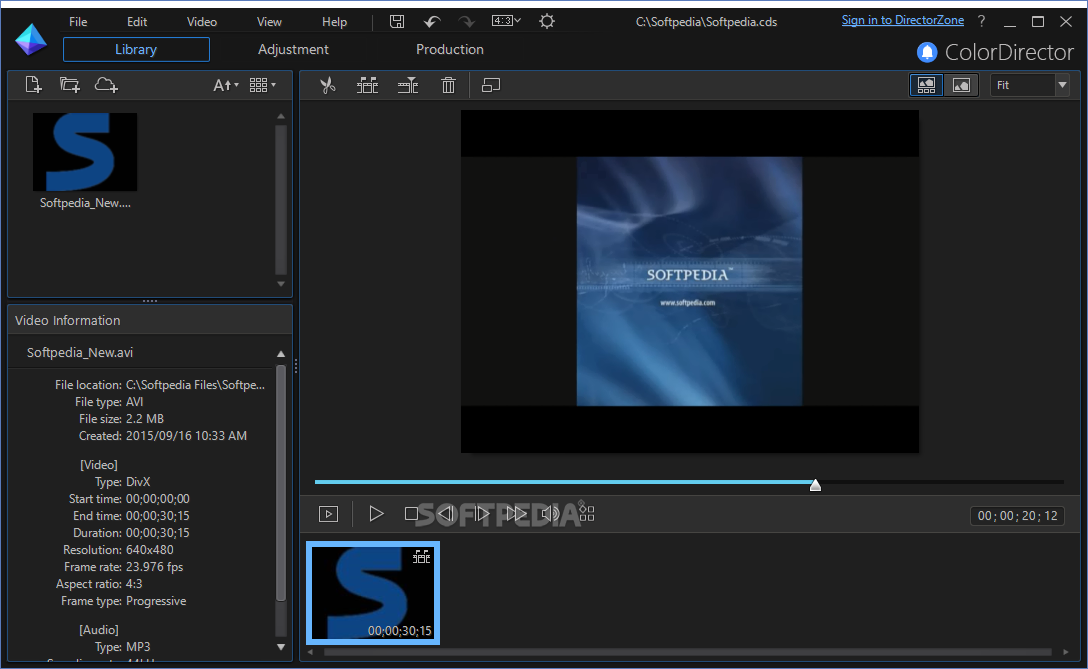The width and height of the screenshot is (1088, 669).
Task: Click the help question mark icon
Action: 981,21
